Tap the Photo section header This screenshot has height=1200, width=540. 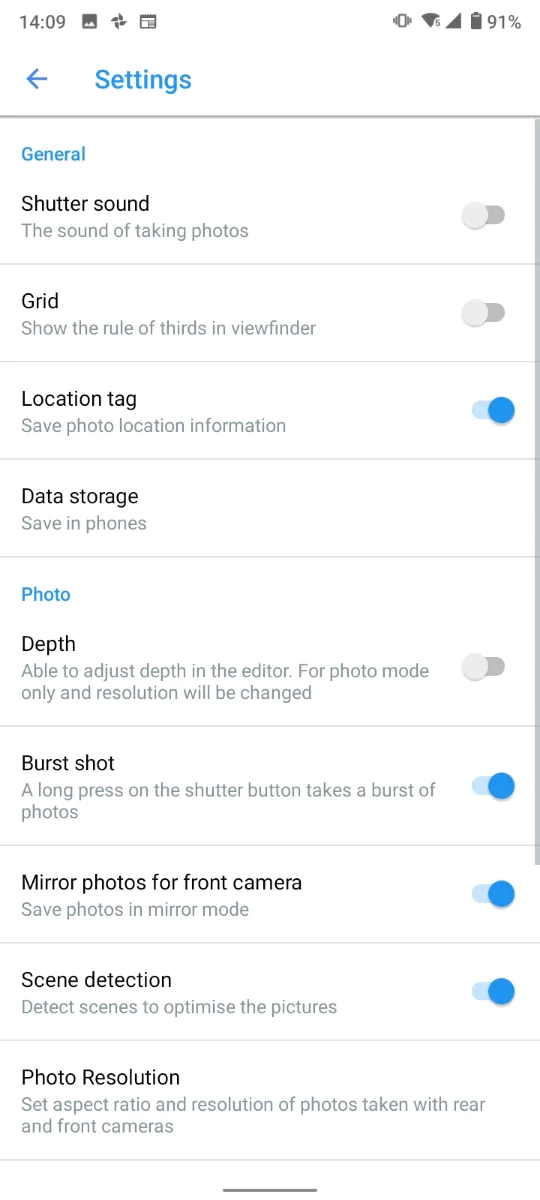46,594
